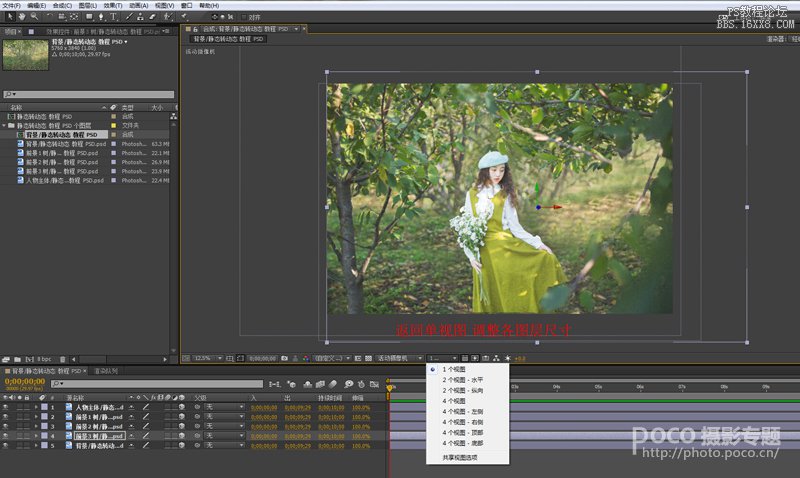Image resolution: width=800 pixels, height=478 pixels.
Task: Hide layer 5 背景 eye toggle
Action: (6, 445)
